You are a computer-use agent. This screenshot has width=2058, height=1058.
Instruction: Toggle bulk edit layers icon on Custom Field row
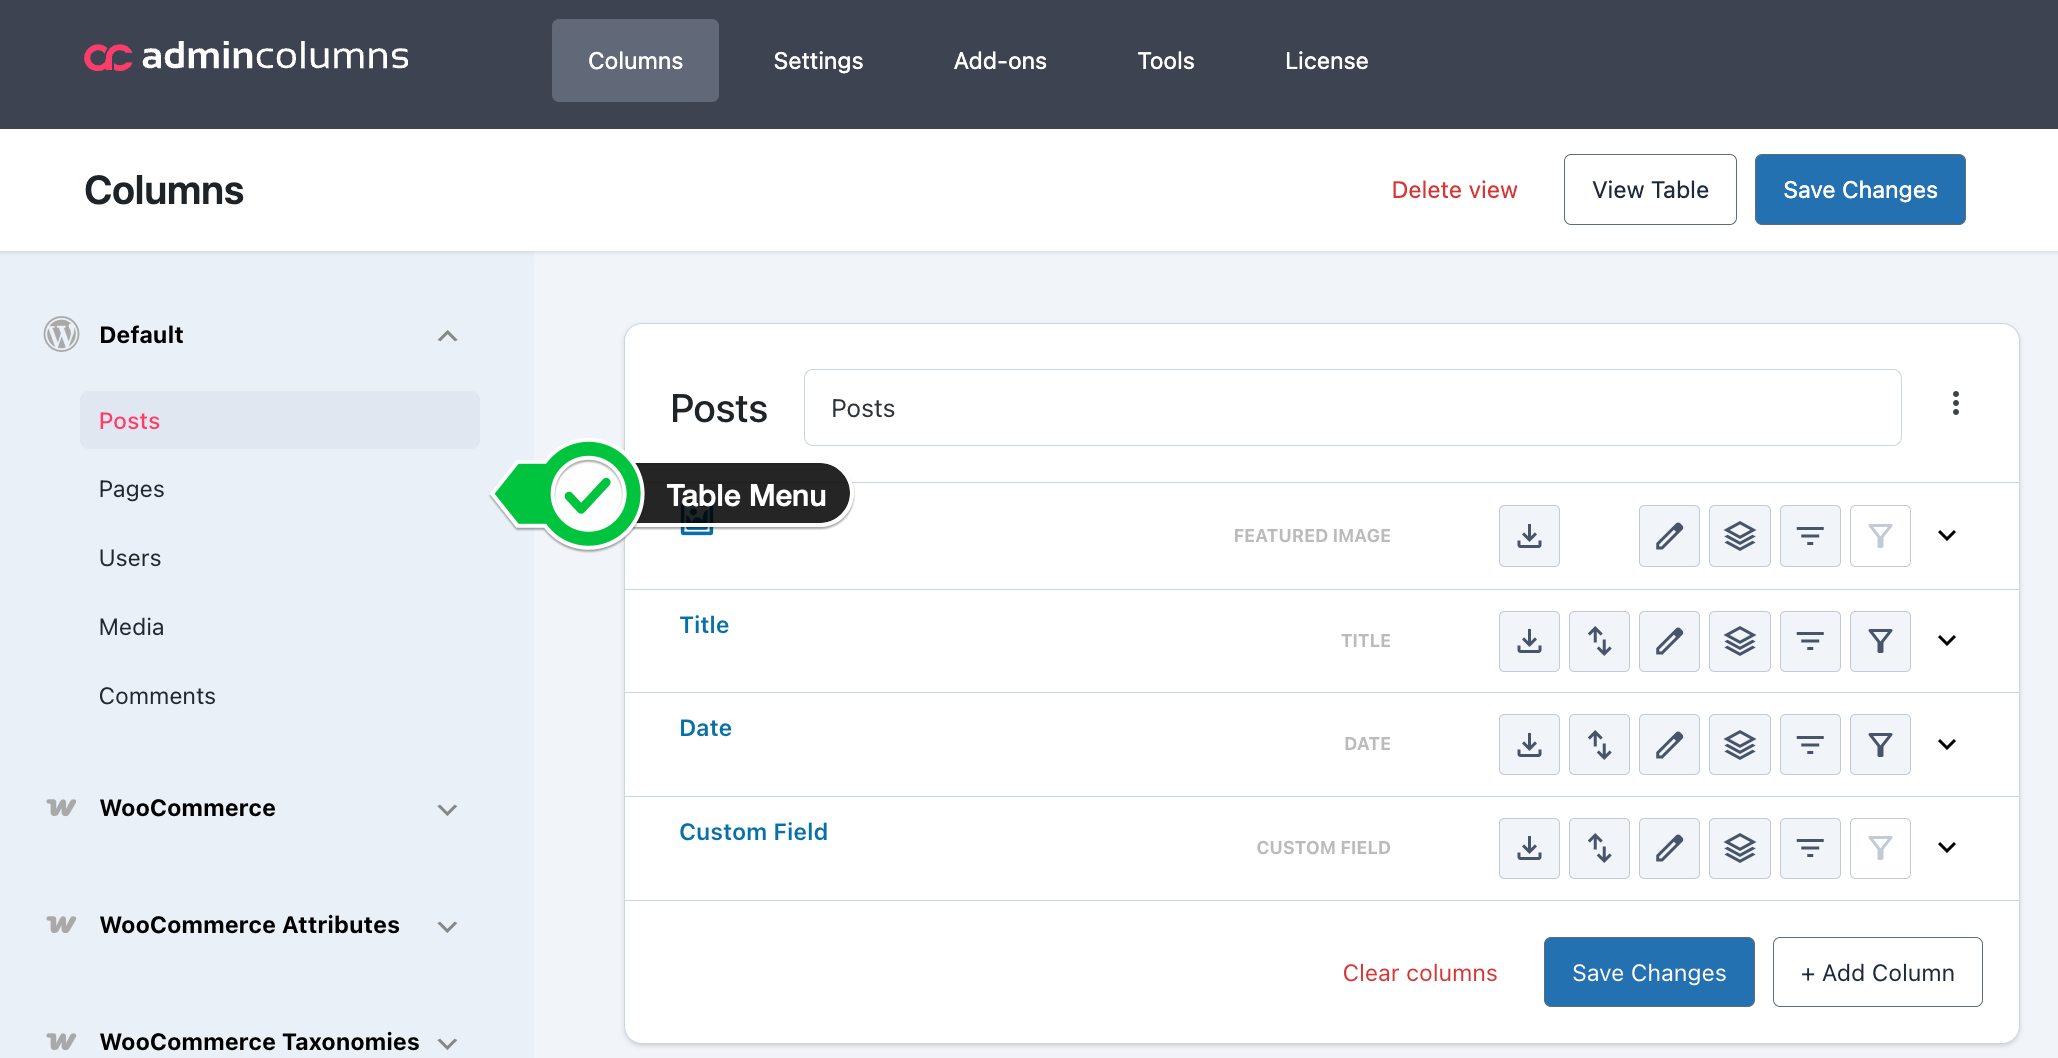pyautogui.click(x=1740, y=848)
